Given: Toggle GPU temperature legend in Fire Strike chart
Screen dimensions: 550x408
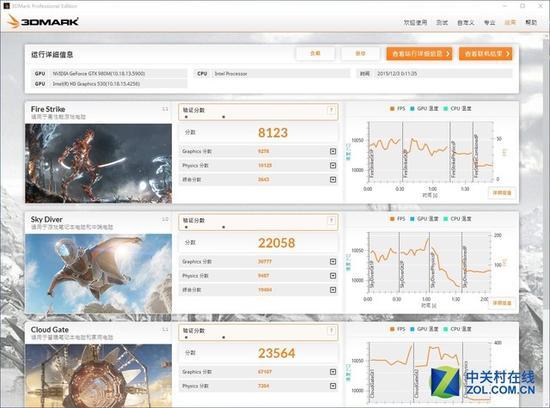Looking at the screenshot, I should pyautogui.click(x=424, y=109).
